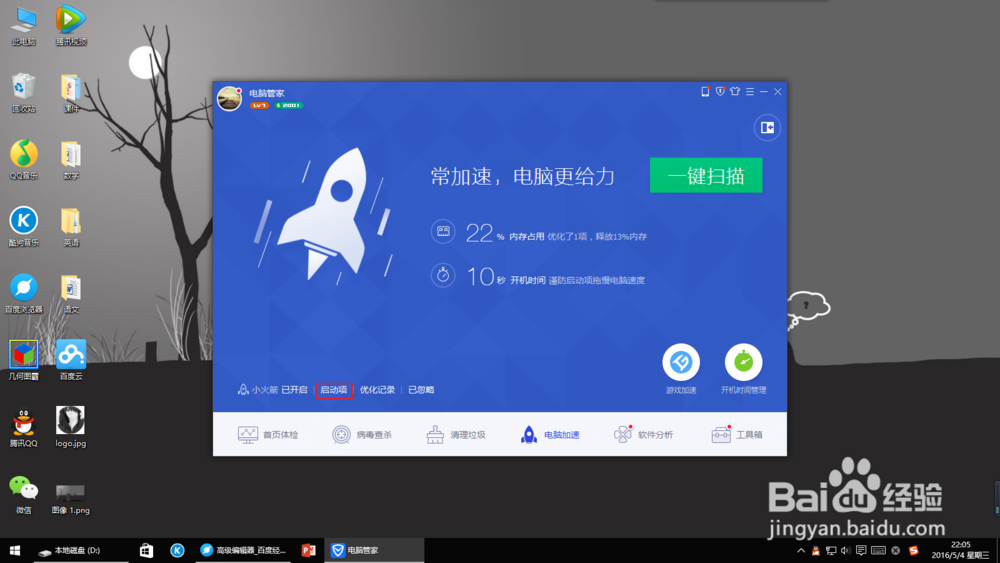The height and width of the screenshot is (563, 1000).
Task: Toggle the 小火箭 已开启 rocket setting
Action: pos(272,390)
